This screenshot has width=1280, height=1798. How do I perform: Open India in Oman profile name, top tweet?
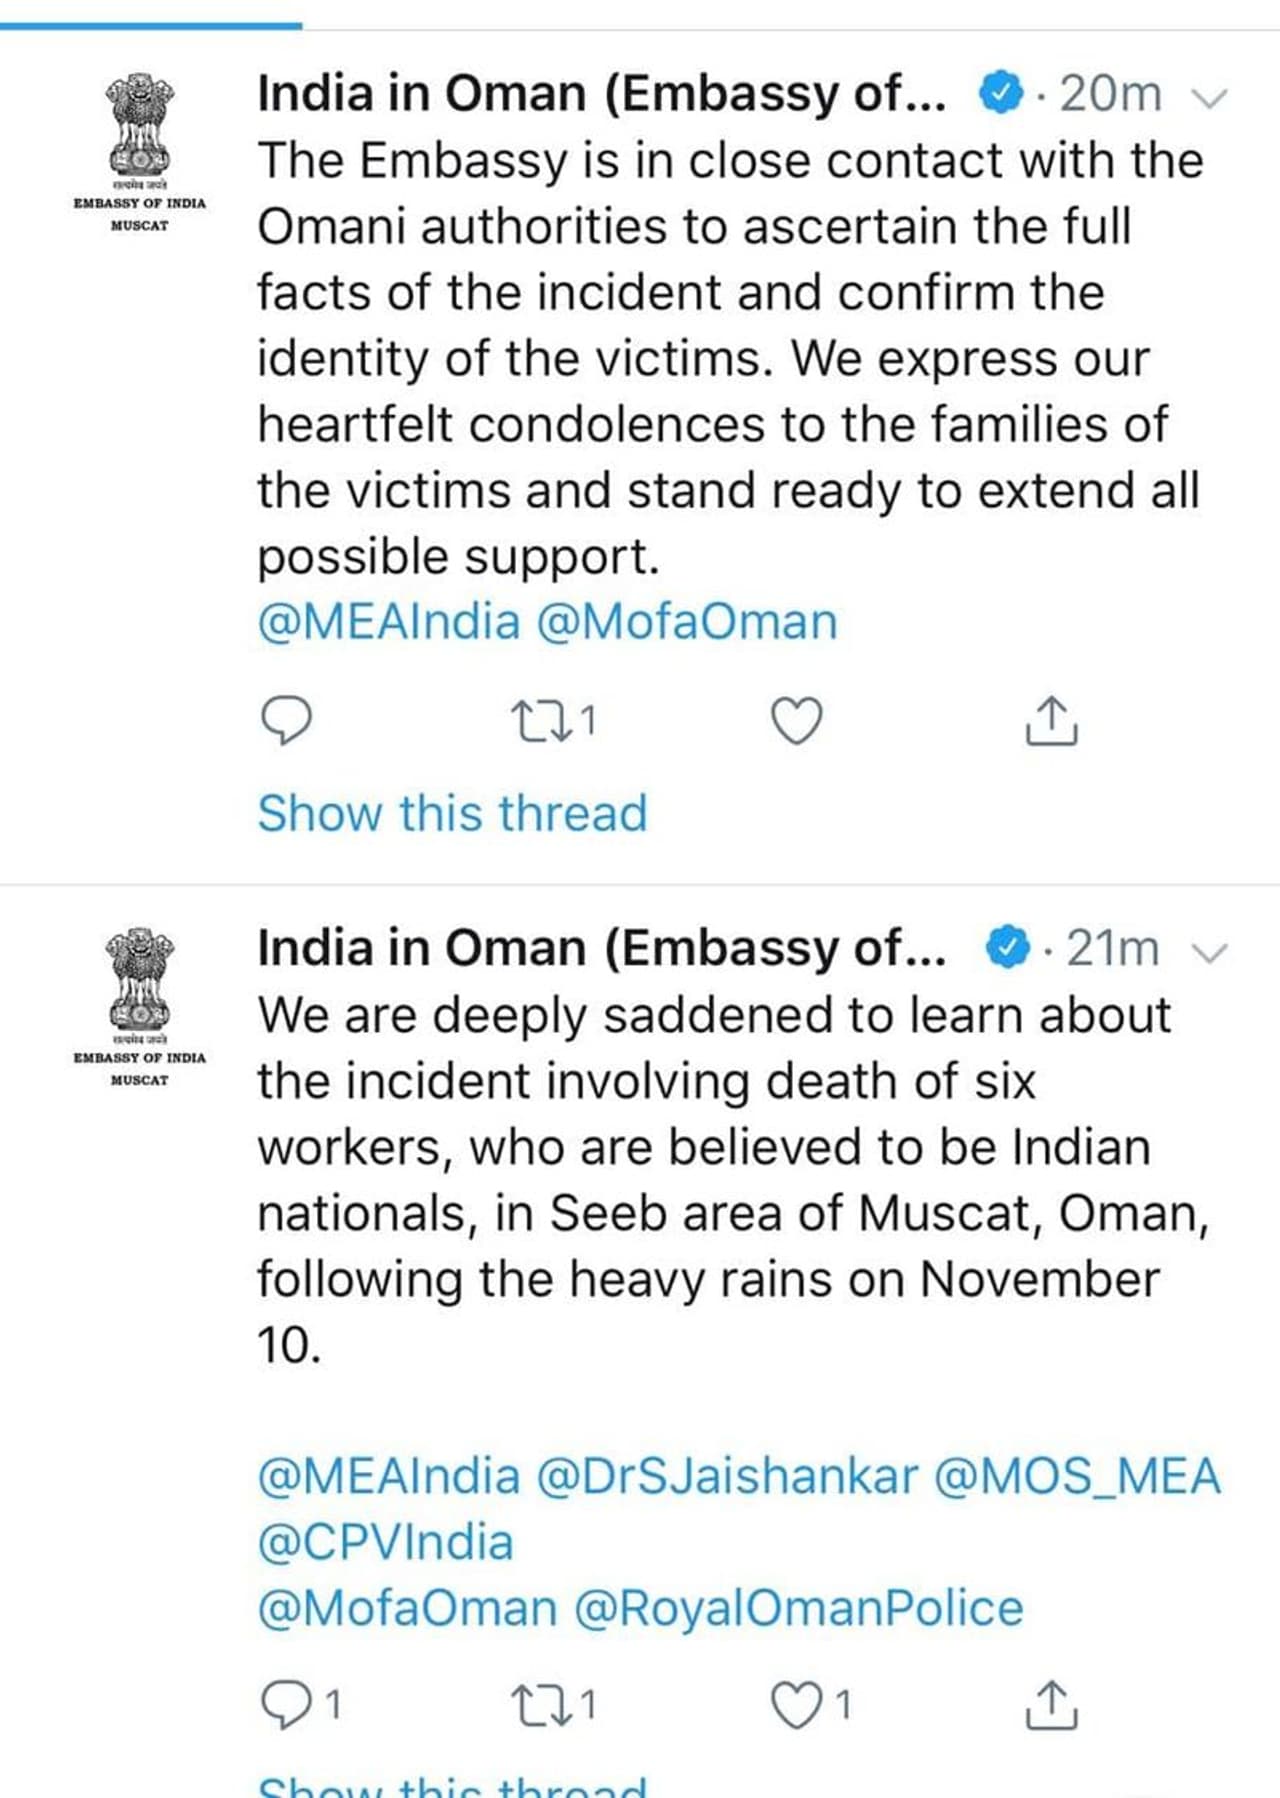point(600,94)
